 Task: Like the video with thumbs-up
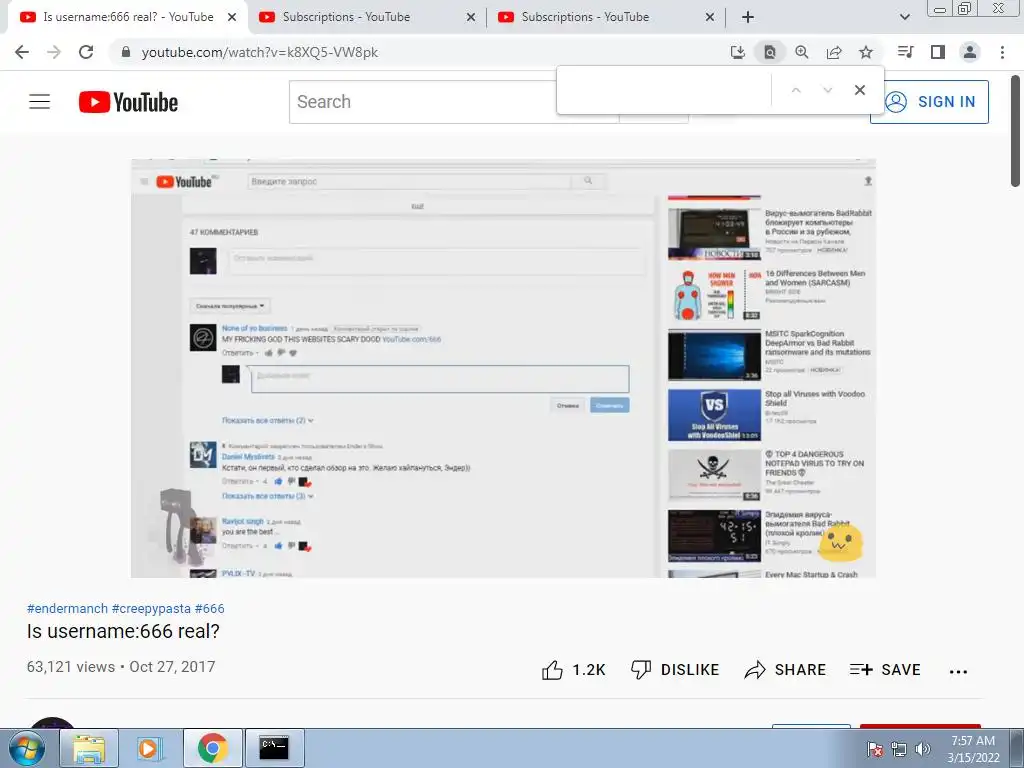pyautogui.click(x=574, y=670)
